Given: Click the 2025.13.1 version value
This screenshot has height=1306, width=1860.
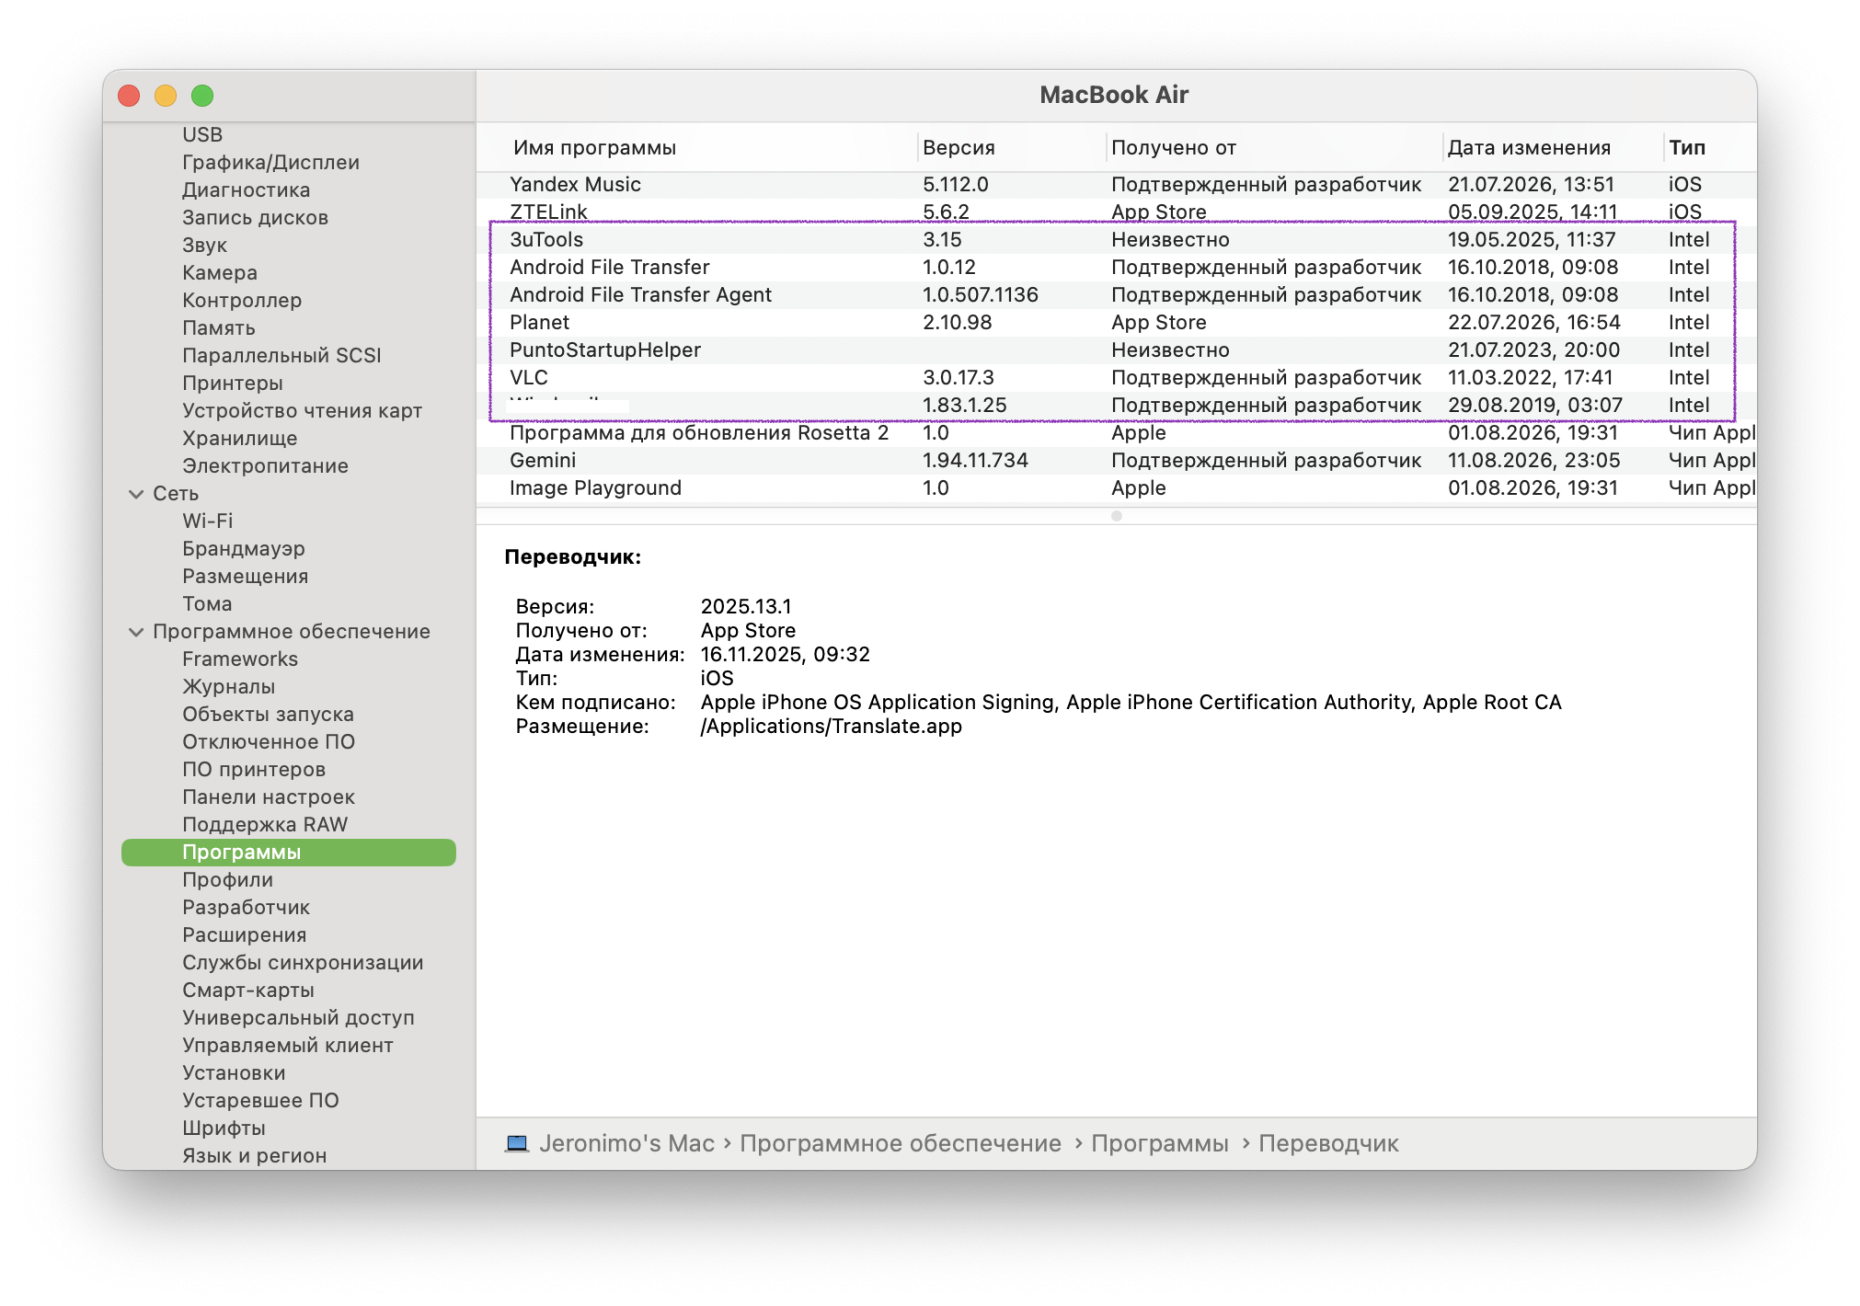Looking at the screenshot, I should [745, 607].
